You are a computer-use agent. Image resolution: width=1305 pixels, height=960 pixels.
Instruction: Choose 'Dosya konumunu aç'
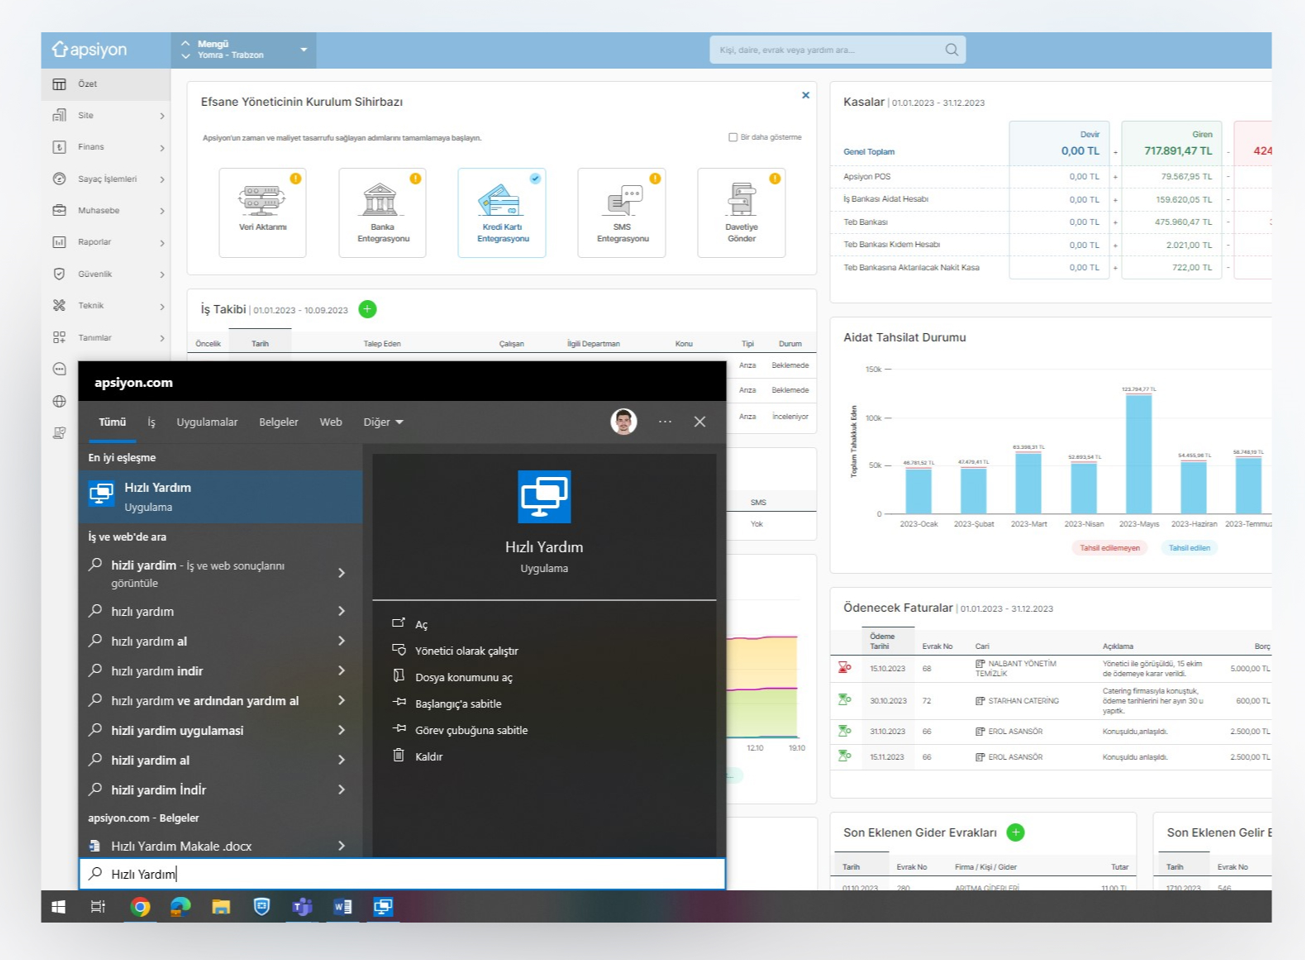(x=463, y=677)
